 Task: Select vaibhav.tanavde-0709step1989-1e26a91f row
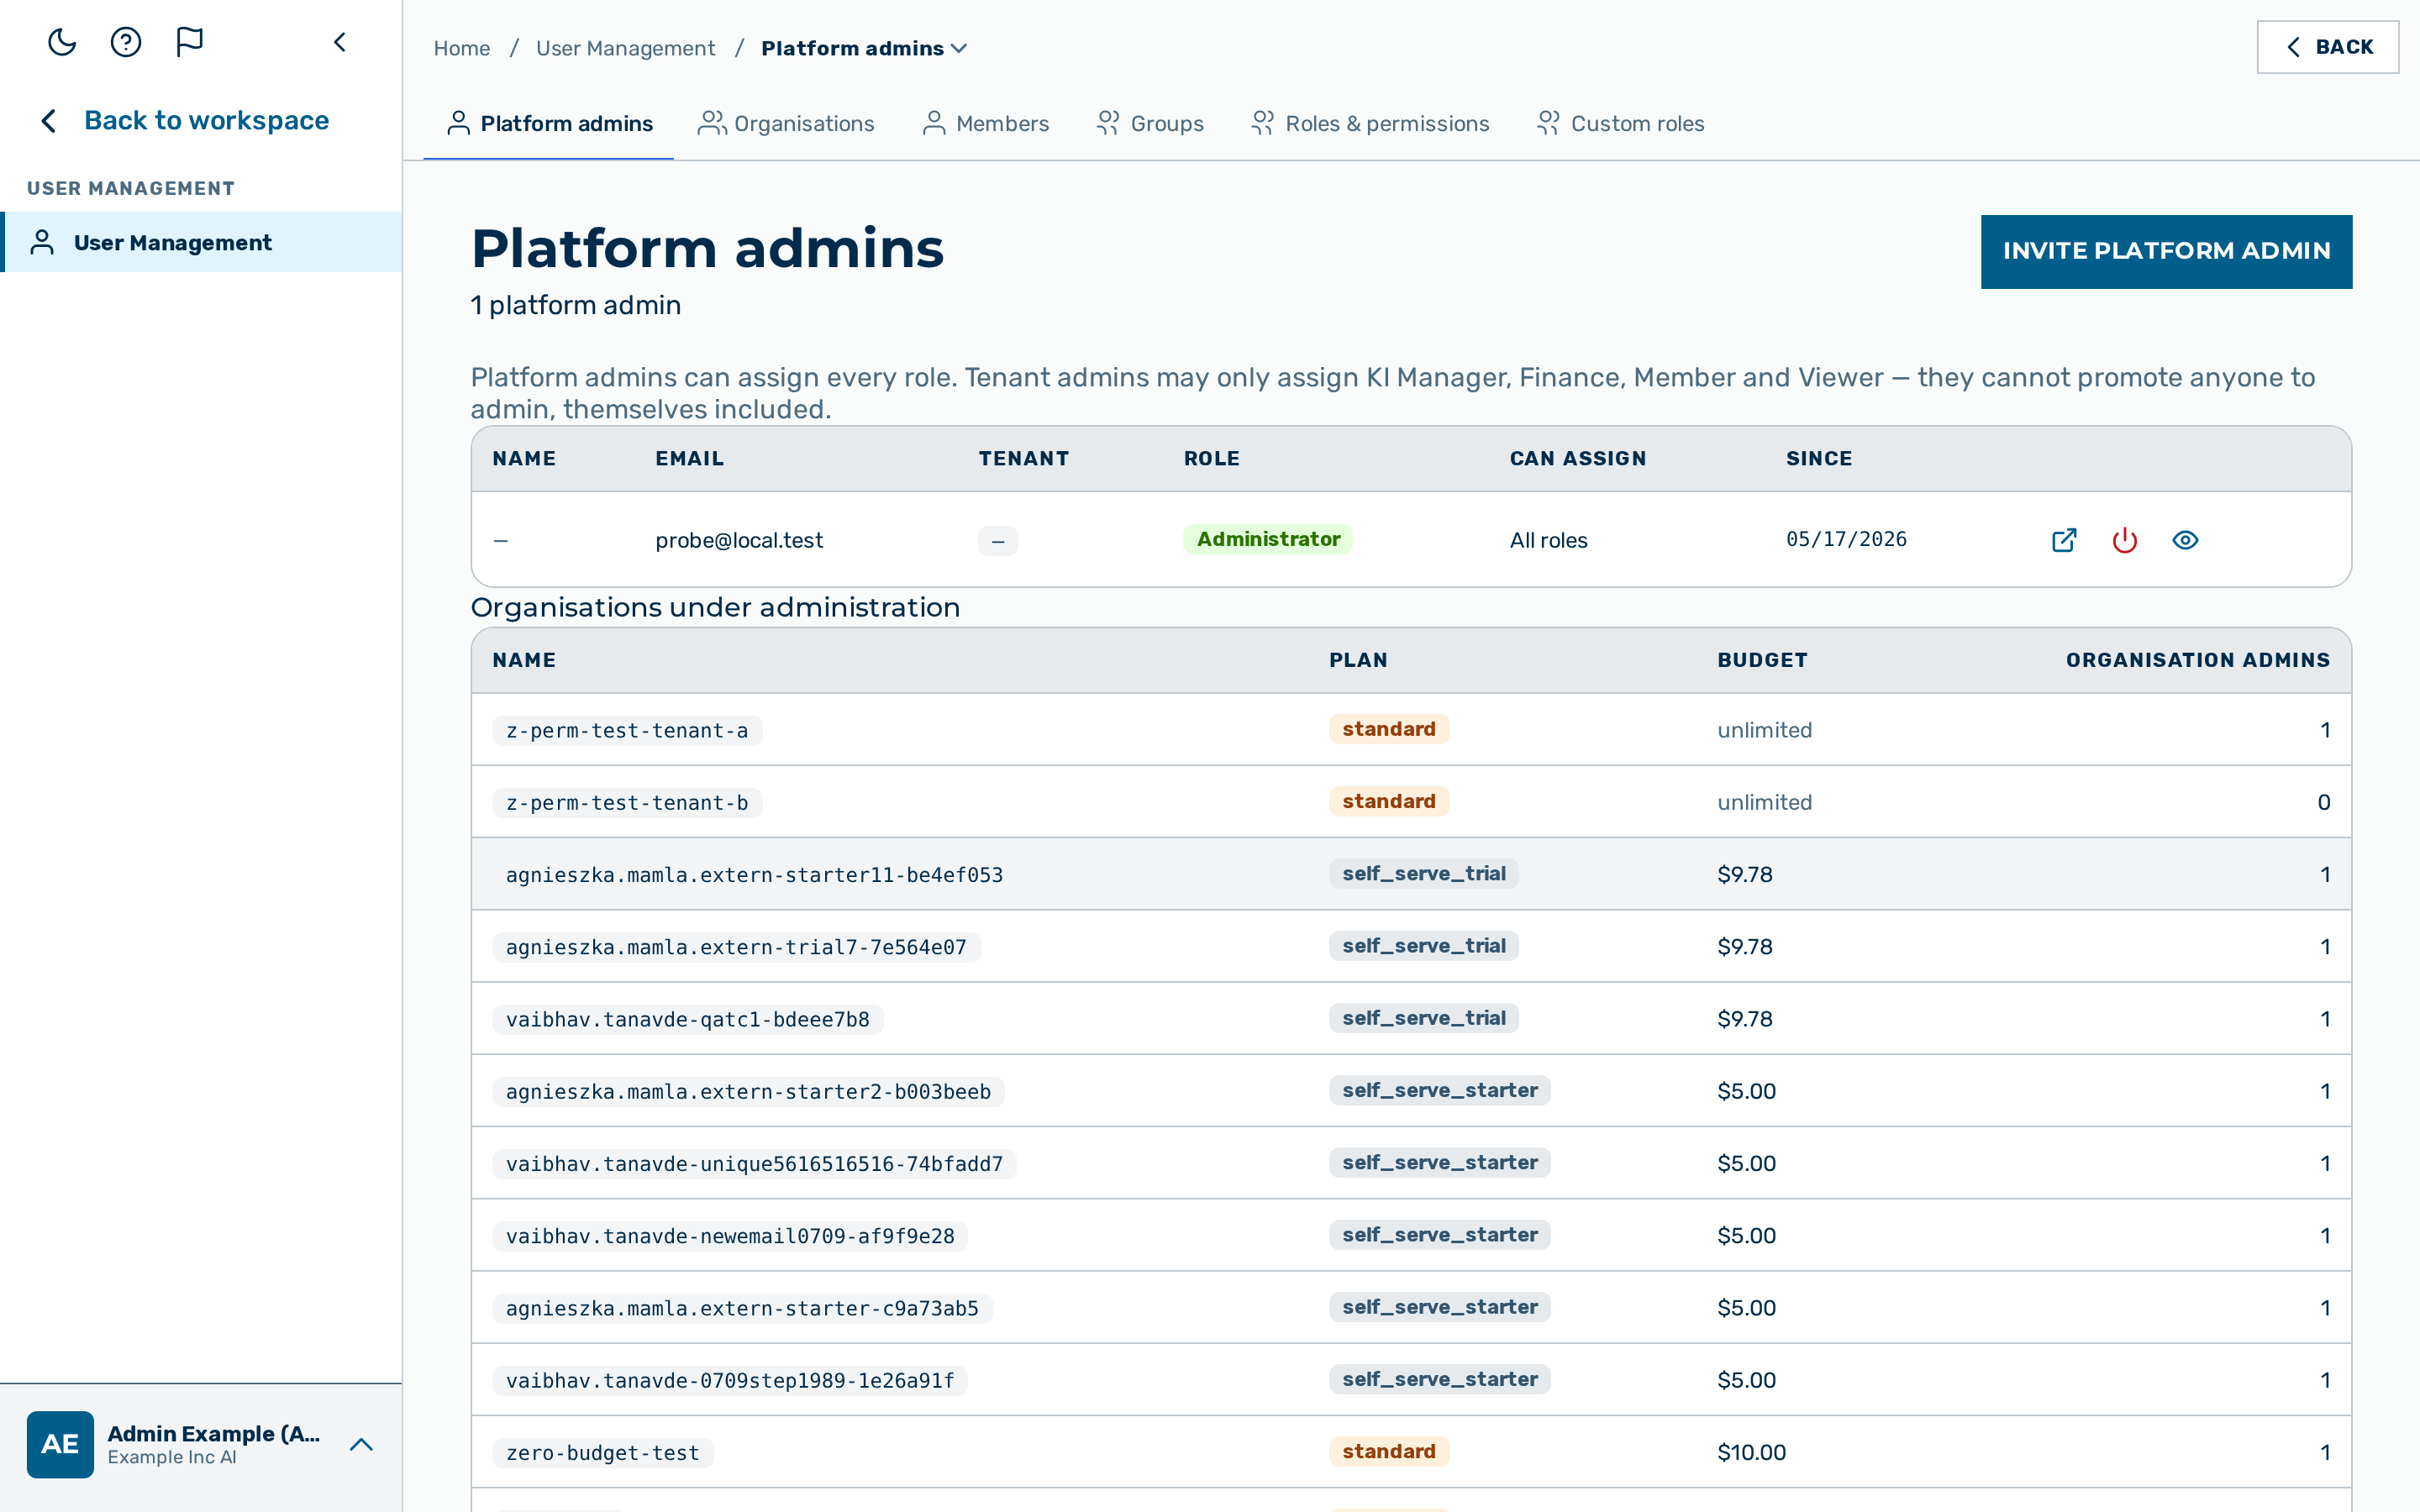1411,1379
